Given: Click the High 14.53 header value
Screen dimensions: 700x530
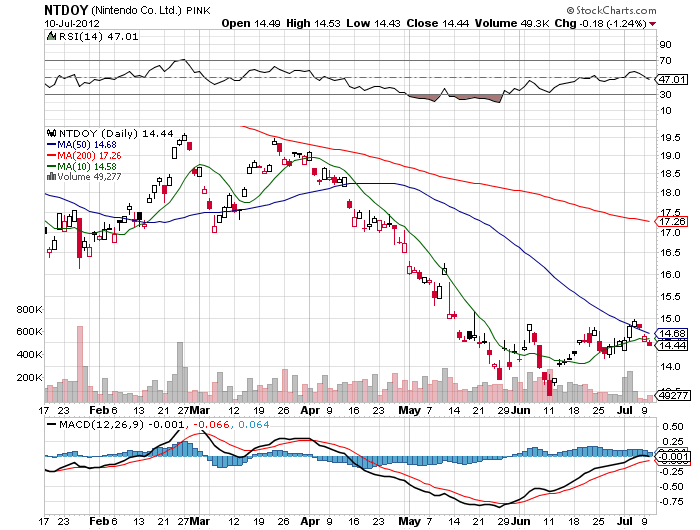Looking at the screenshot, I should 313,23.
